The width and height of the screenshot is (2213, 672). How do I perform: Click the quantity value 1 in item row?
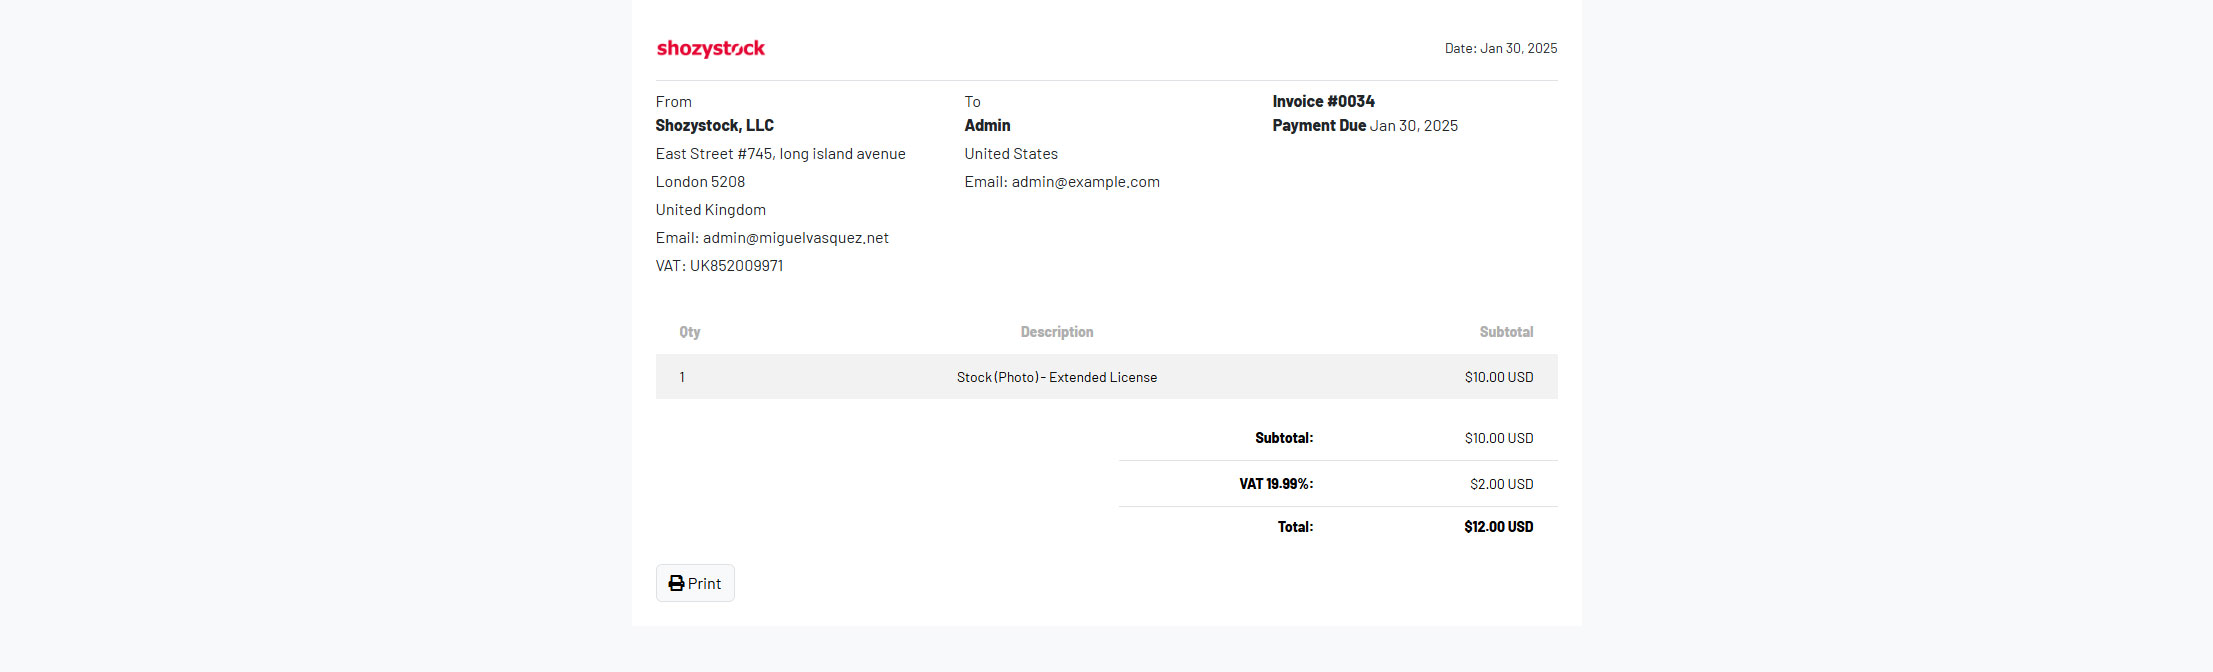coord(682,377)
